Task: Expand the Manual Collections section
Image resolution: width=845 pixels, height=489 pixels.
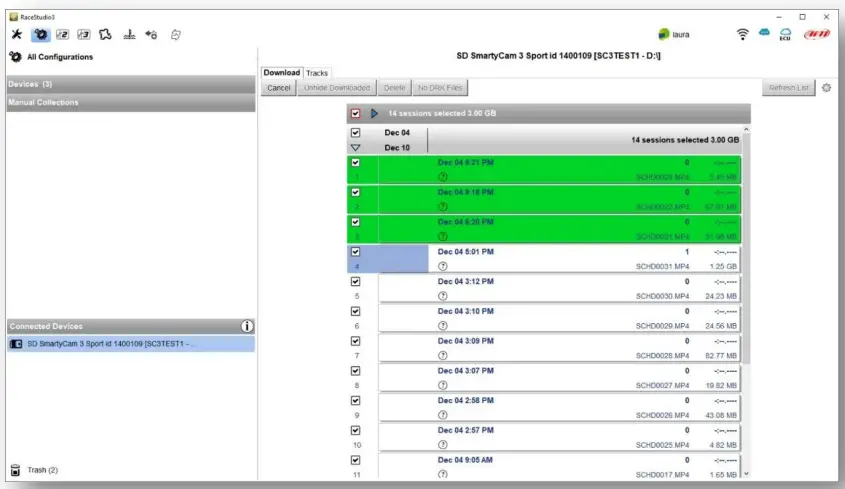Action: tap(131, 102)
